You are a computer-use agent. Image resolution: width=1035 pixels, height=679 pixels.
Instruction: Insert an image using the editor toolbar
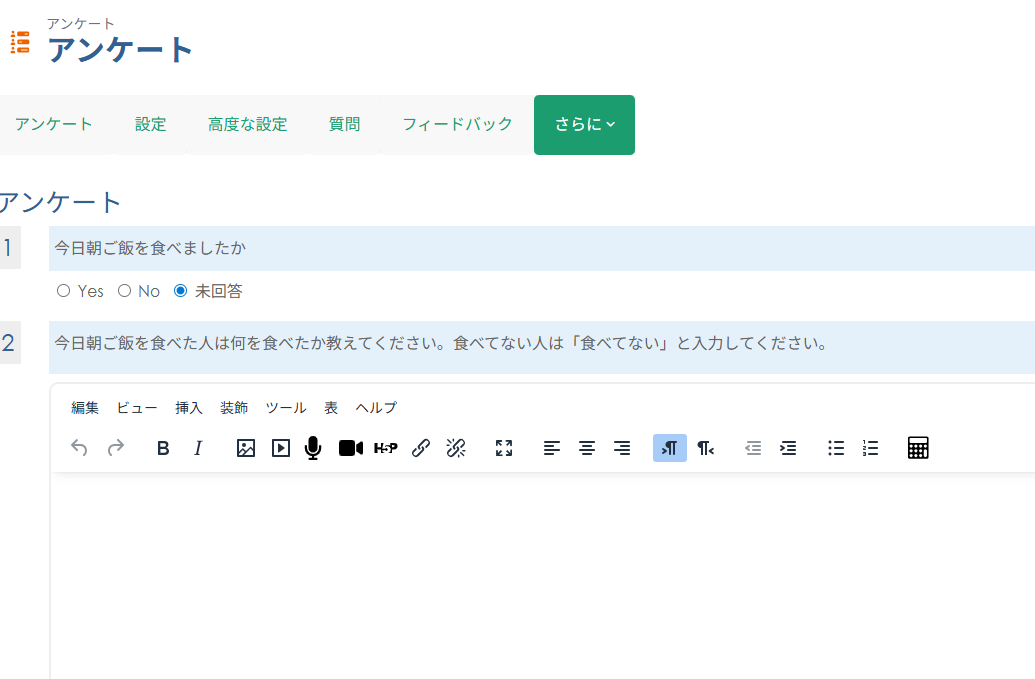click(x=244, y=448)
